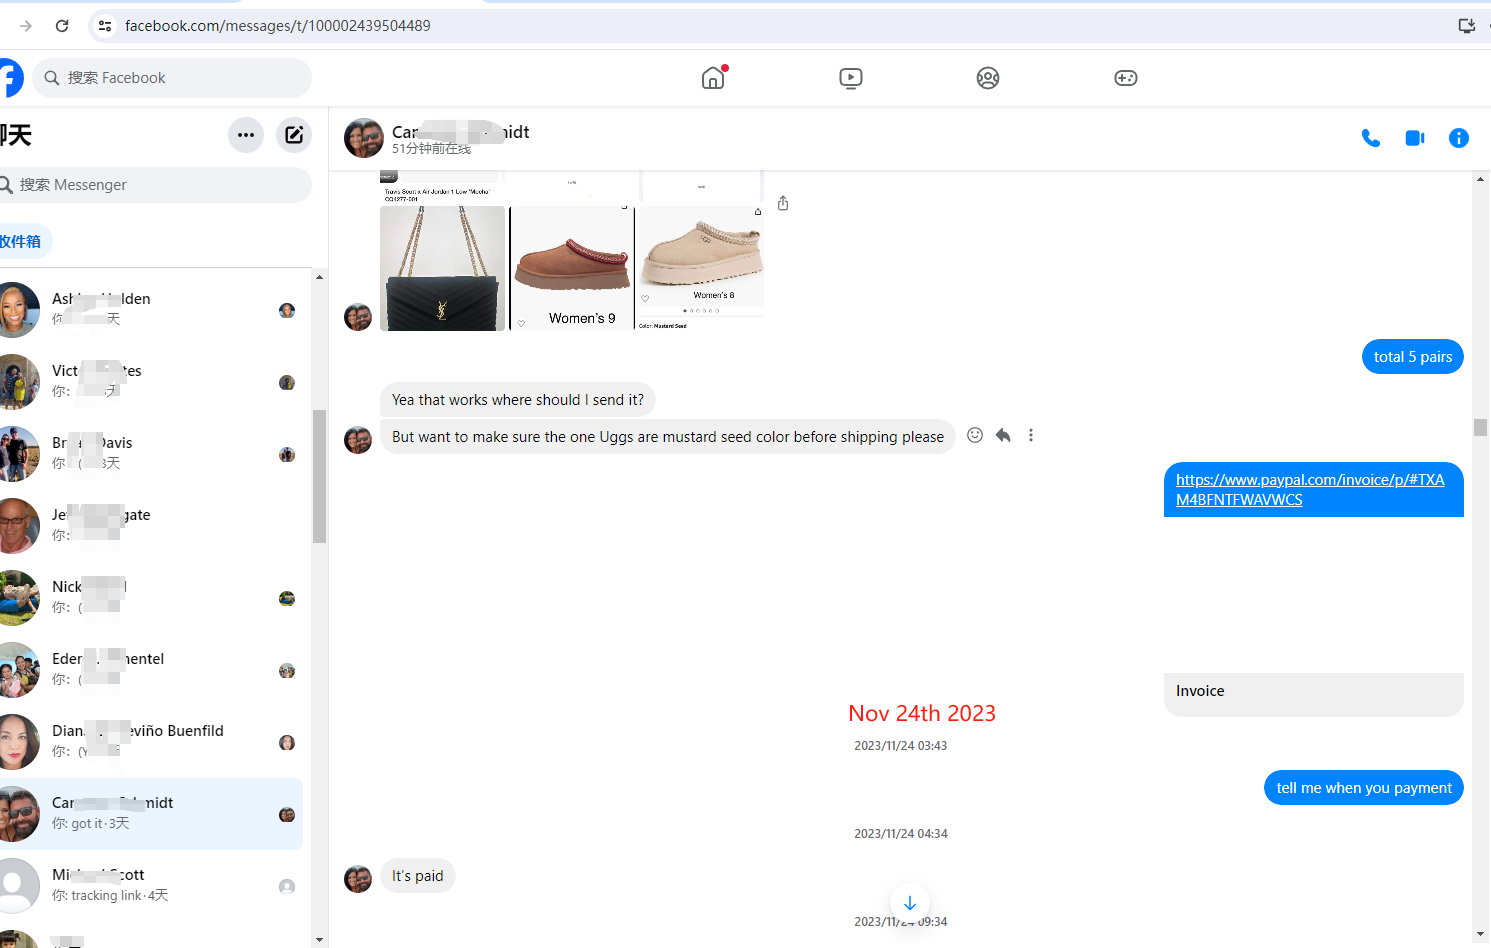Screen dimensions: 1491x948
Task: Start a video call in this chat
Action: [x=1414, y=138]
